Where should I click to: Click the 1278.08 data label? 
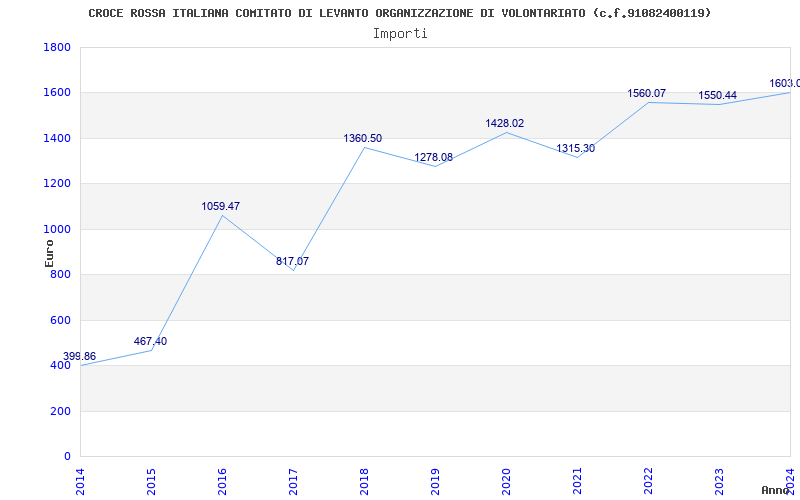click(434, 157)
